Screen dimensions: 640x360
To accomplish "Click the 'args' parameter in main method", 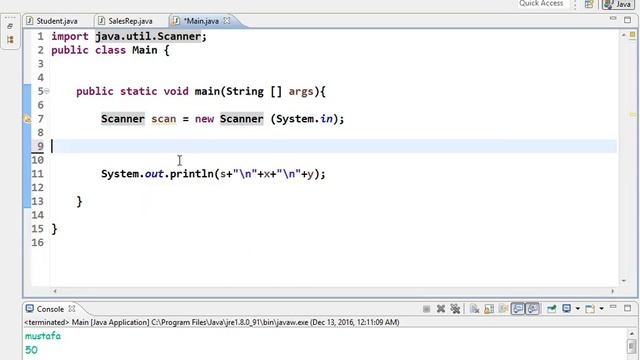I will pos(301,92).
